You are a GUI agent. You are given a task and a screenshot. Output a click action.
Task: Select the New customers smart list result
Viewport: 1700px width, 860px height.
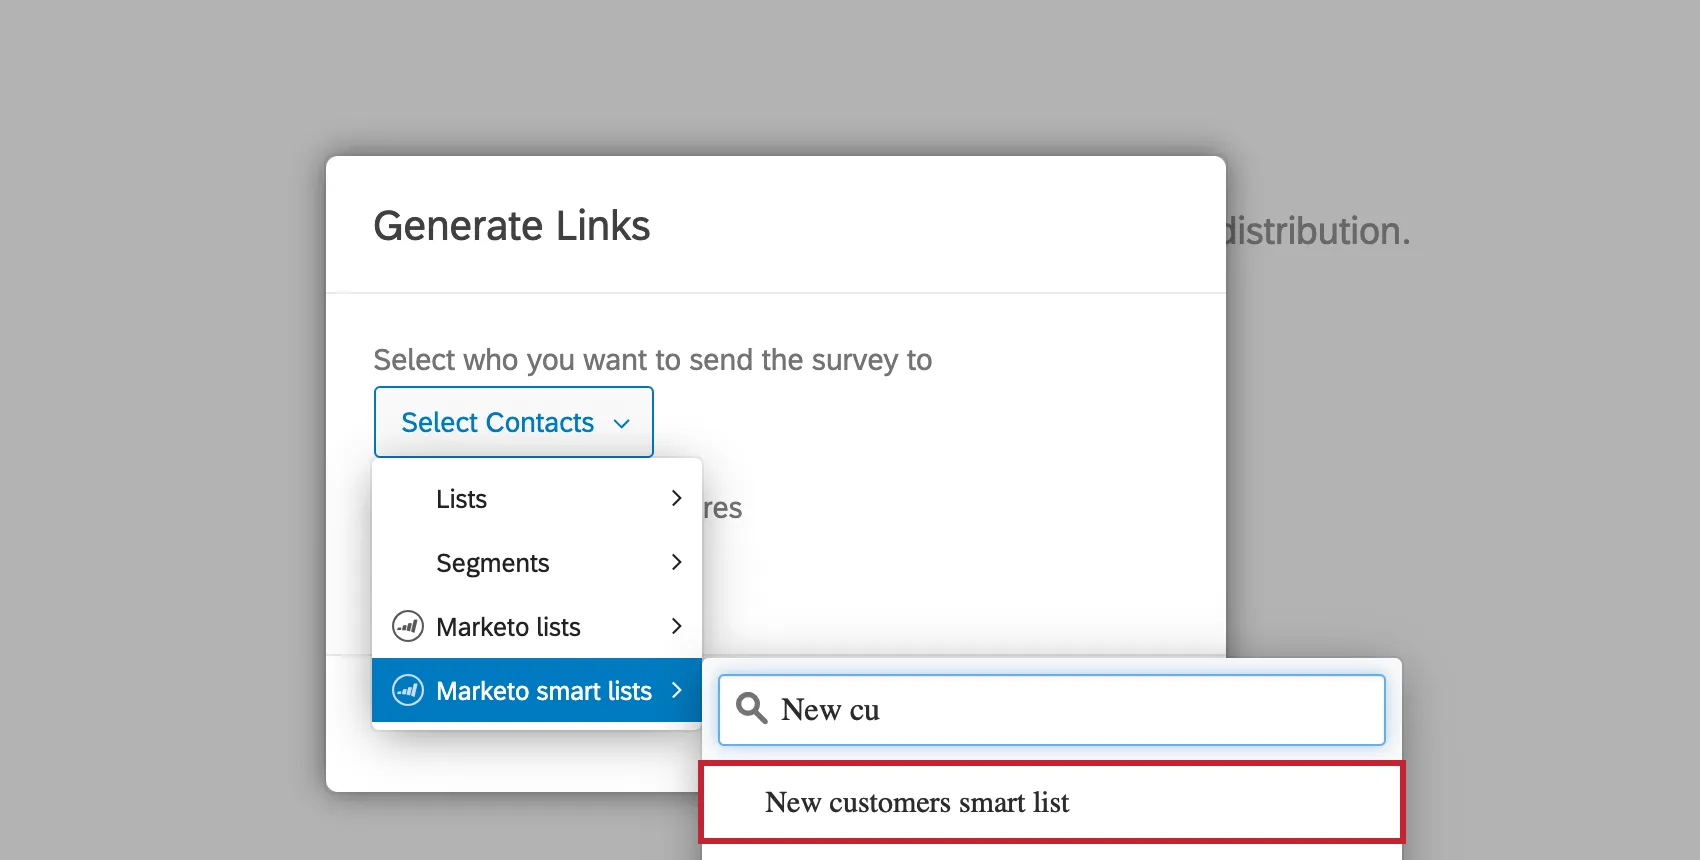(917, 801)
